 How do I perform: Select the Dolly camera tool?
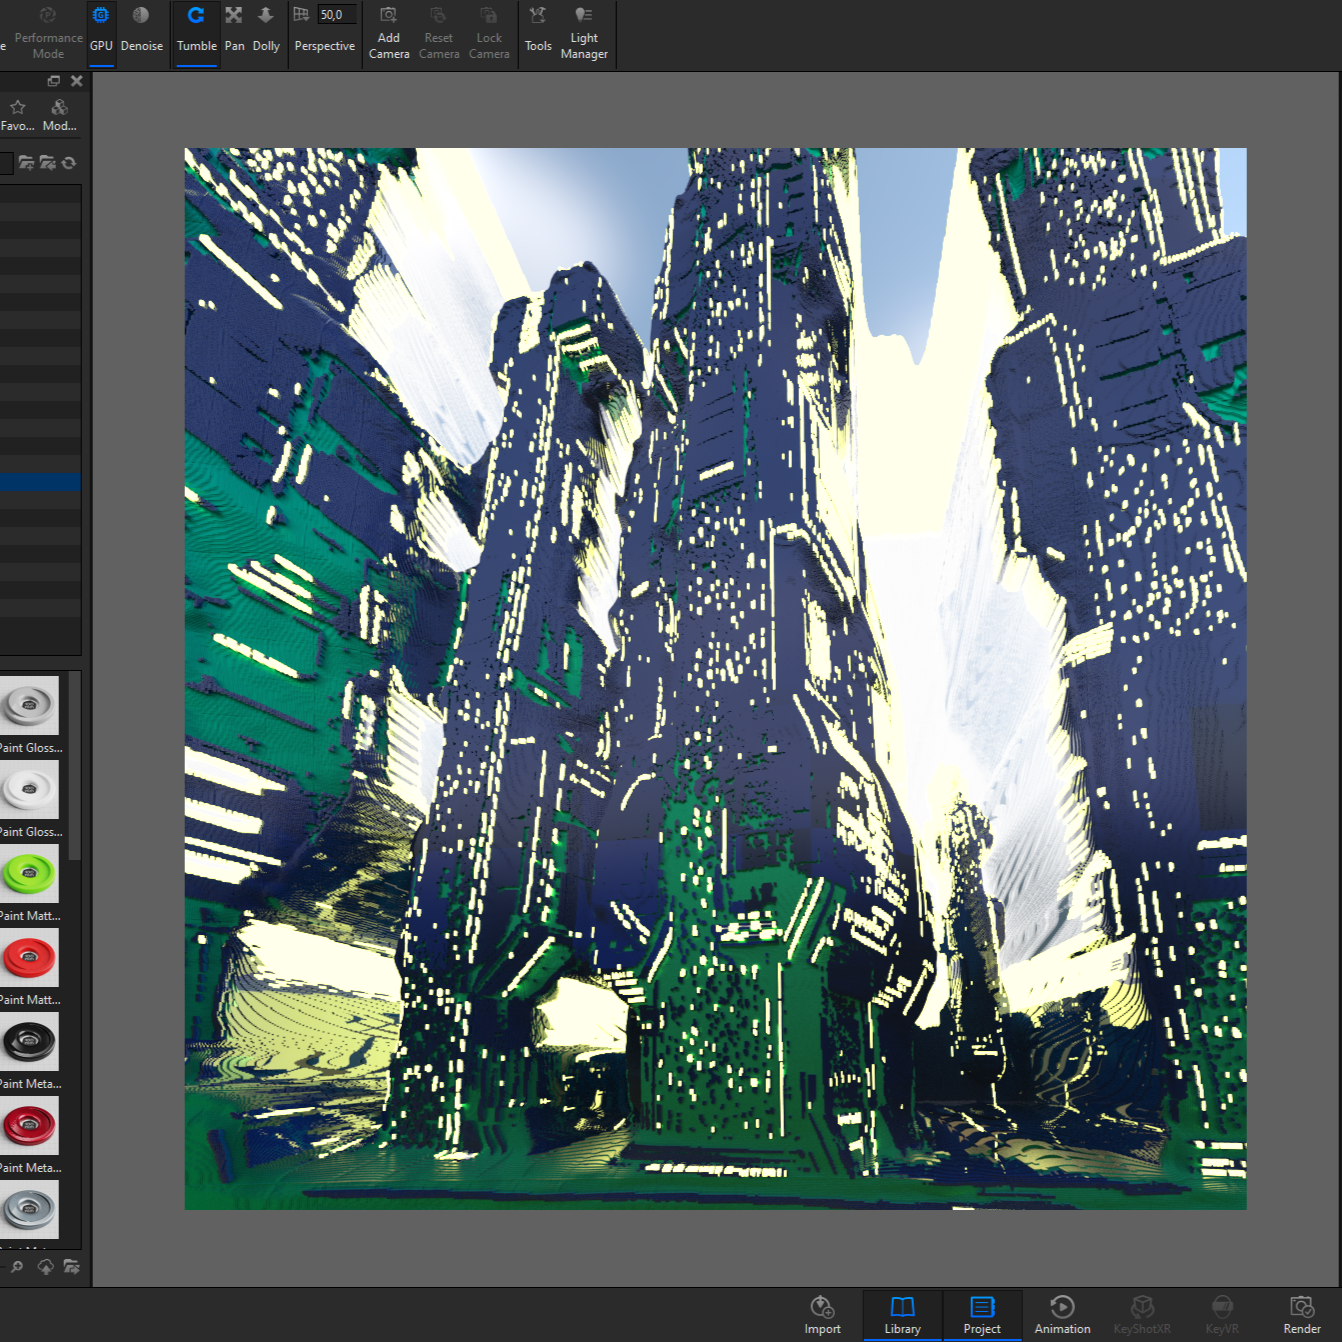point(266,33)
